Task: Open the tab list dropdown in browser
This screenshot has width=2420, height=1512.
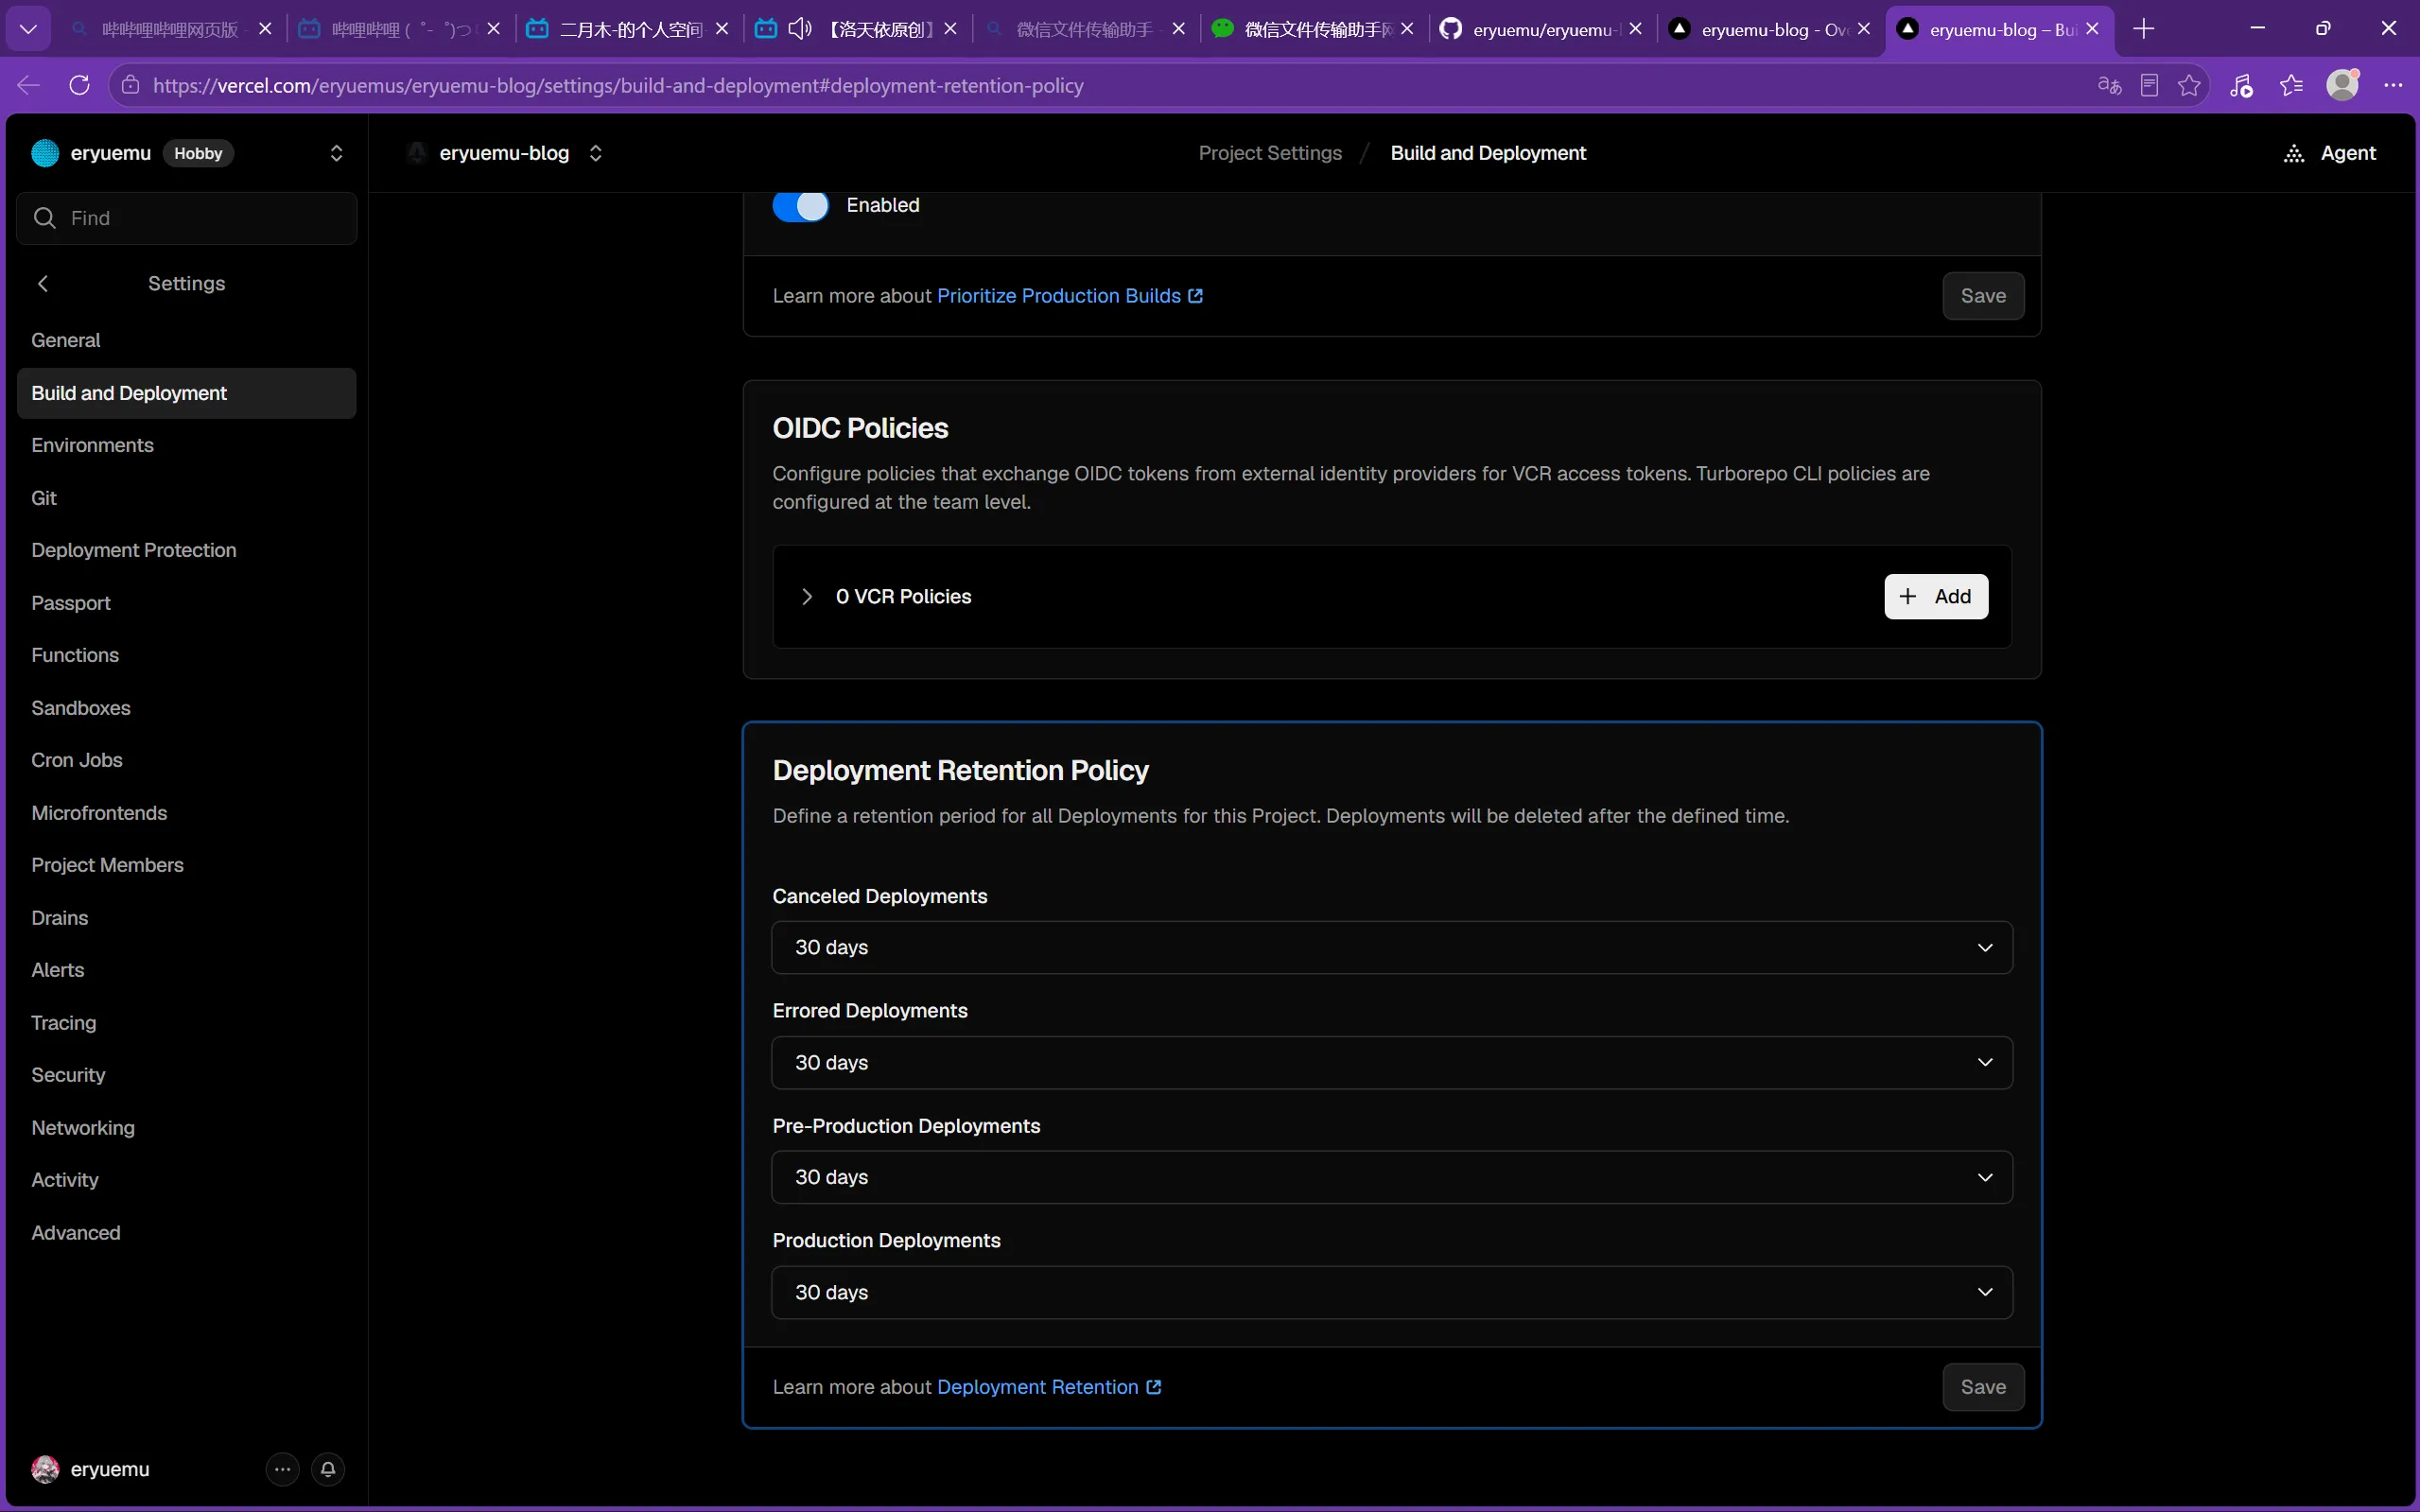Action: 28,29
